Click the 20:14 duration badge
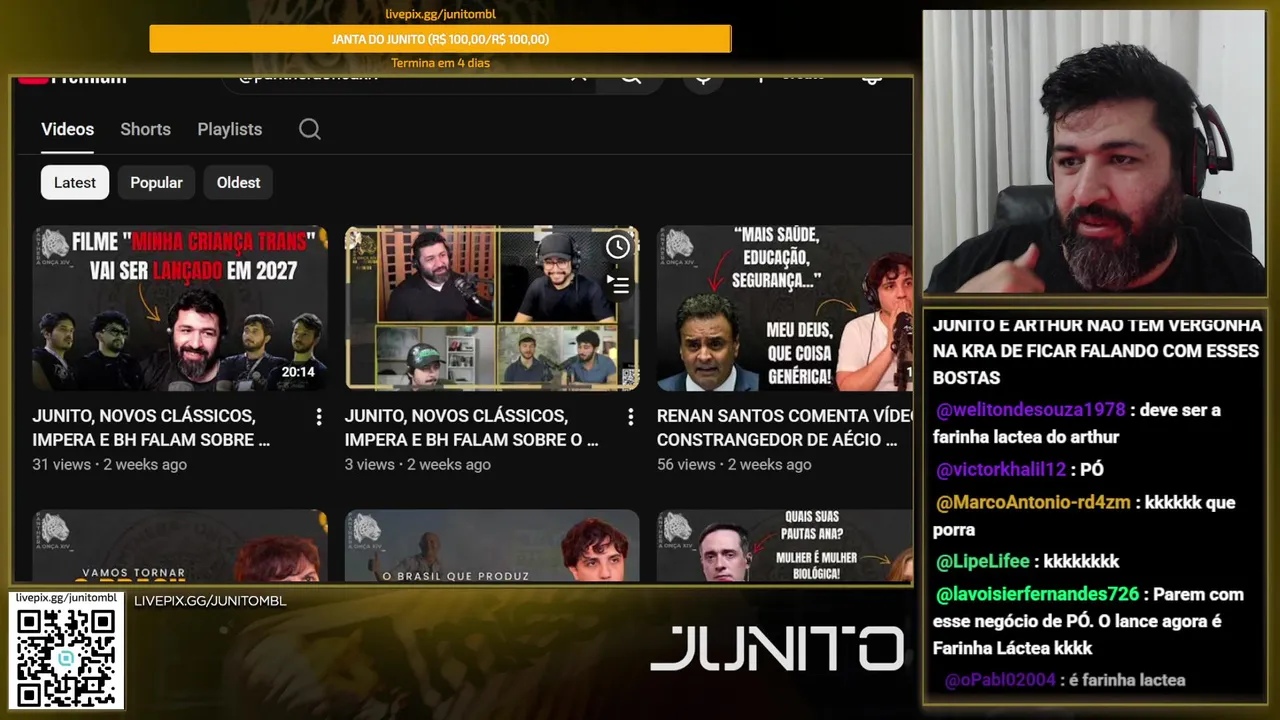 298,372
